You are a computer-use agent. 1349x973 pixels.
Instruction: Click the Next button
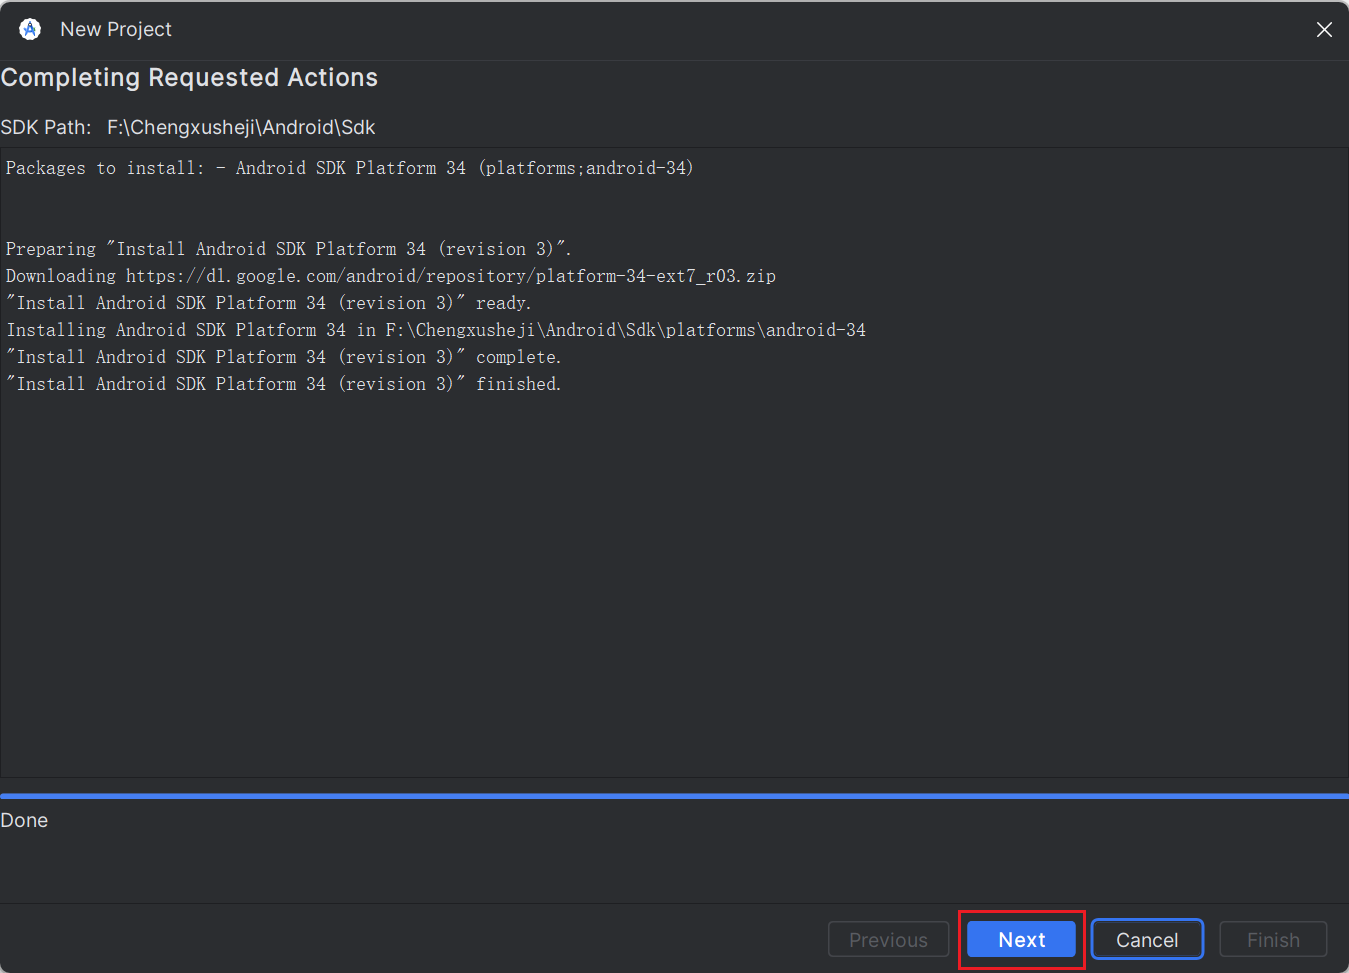[1021, 940]
